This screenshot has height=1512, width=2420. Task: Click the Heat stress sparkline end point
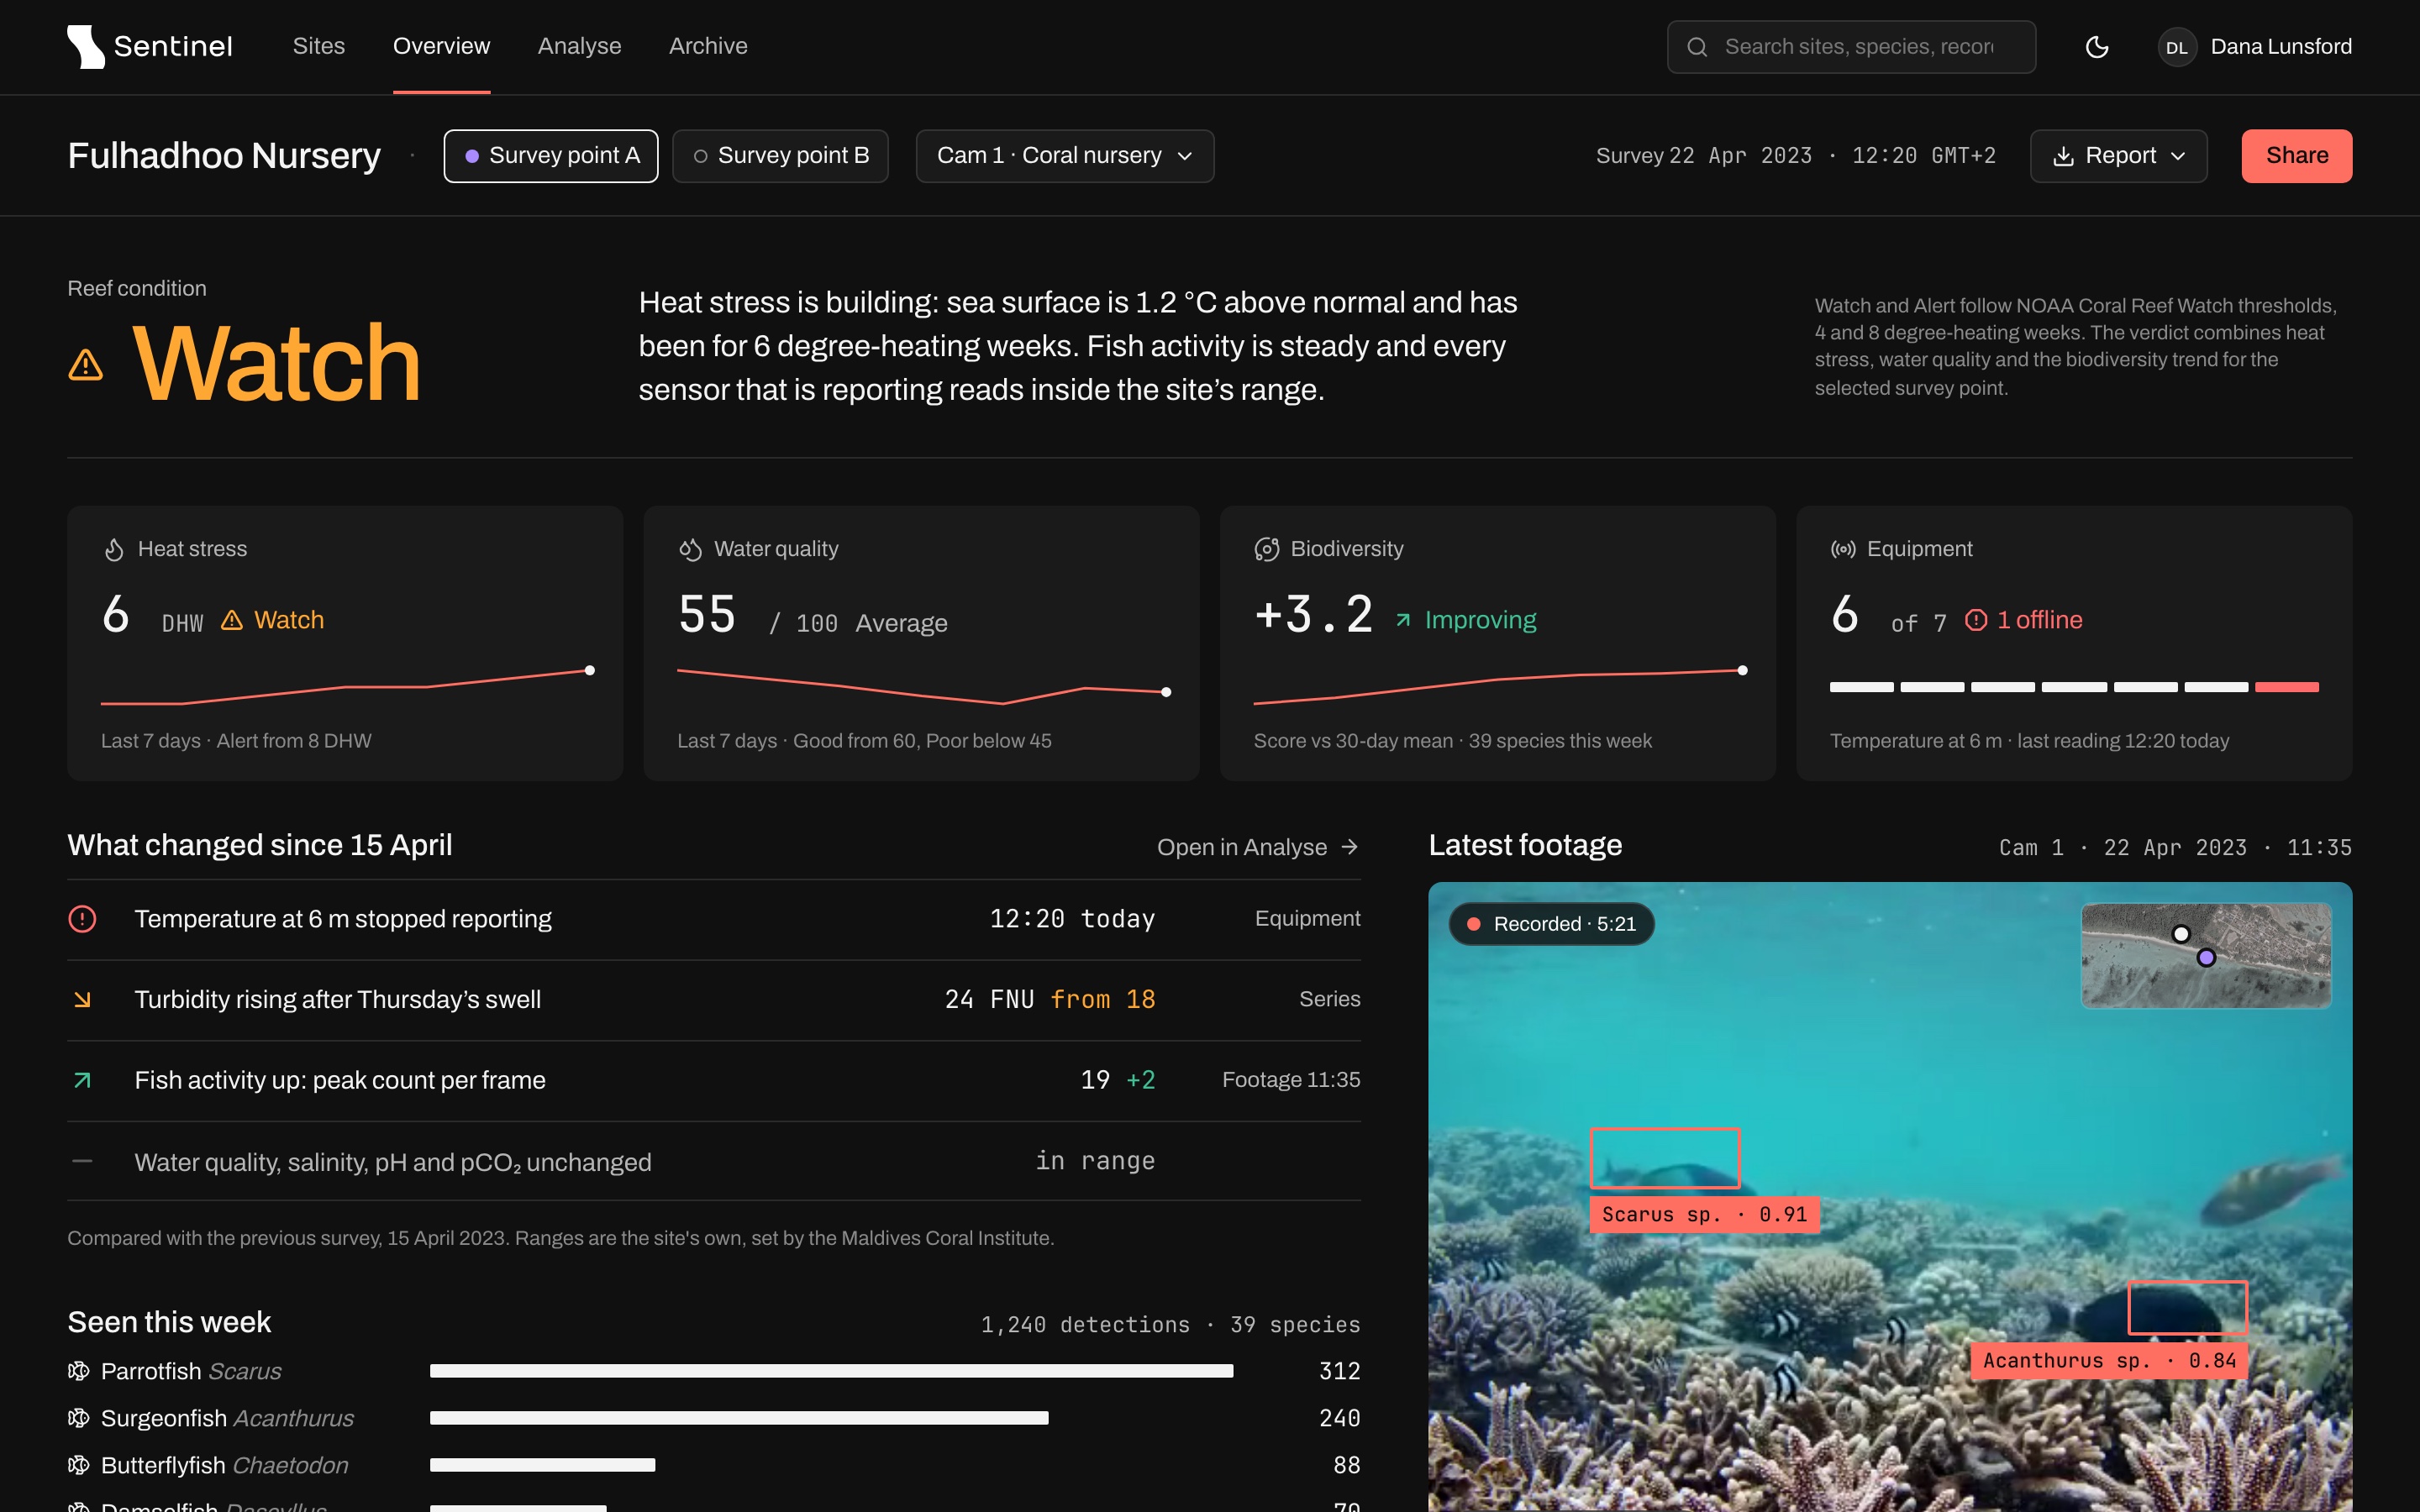(x=590, y=670)
